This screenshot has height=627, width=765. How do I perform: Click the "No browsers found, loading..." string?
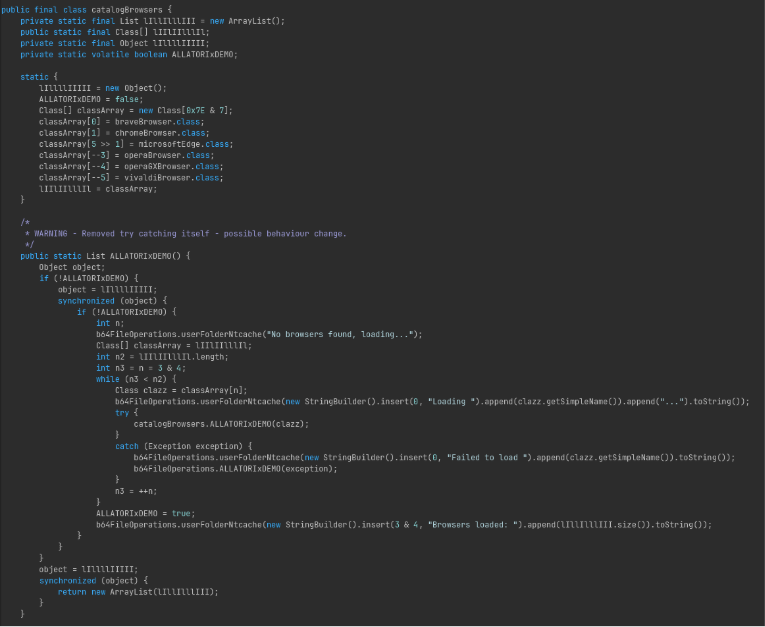pyautogui.click(x=340, y=335)
